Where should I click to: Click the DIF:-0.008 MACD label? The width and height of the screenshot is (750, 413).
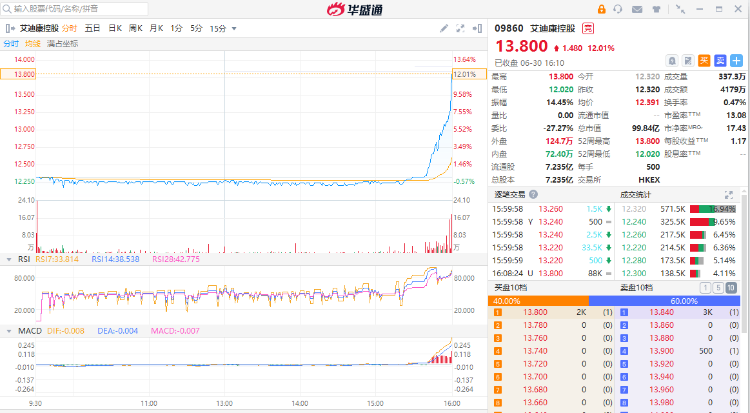point(66,331)
